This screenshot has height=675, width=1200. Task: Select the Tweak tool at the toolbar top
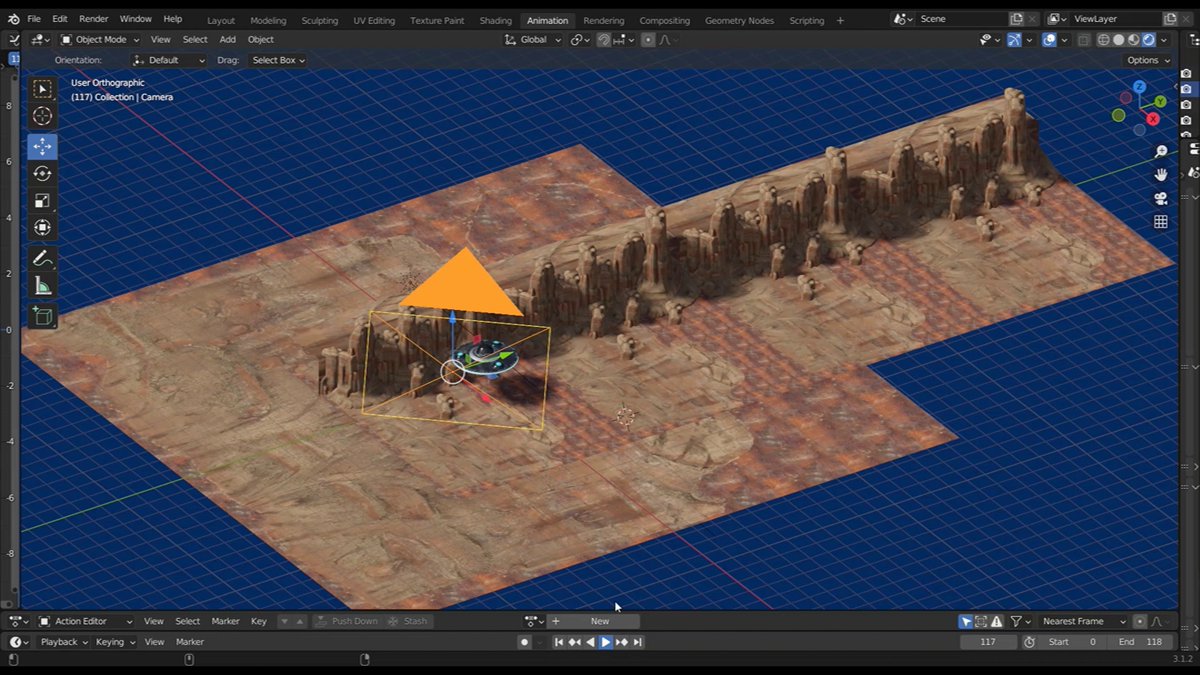43,88
